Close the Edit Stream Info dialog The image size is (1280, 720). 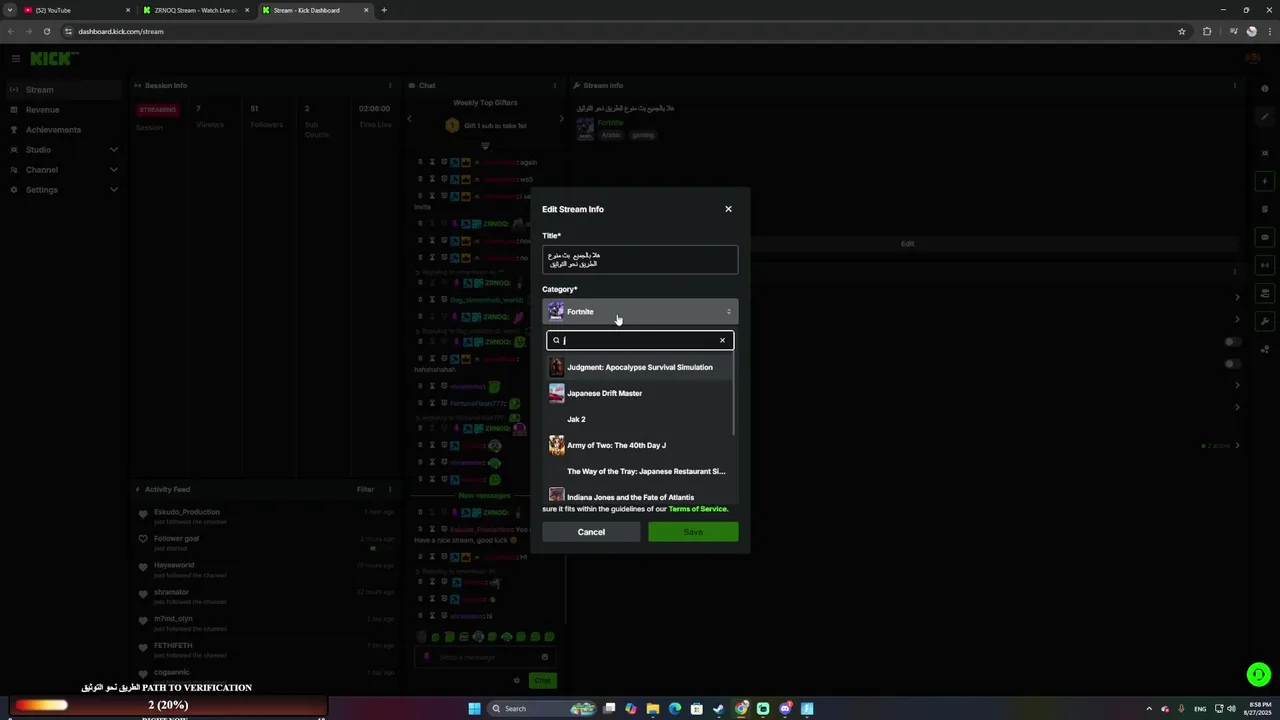[728, 209]
